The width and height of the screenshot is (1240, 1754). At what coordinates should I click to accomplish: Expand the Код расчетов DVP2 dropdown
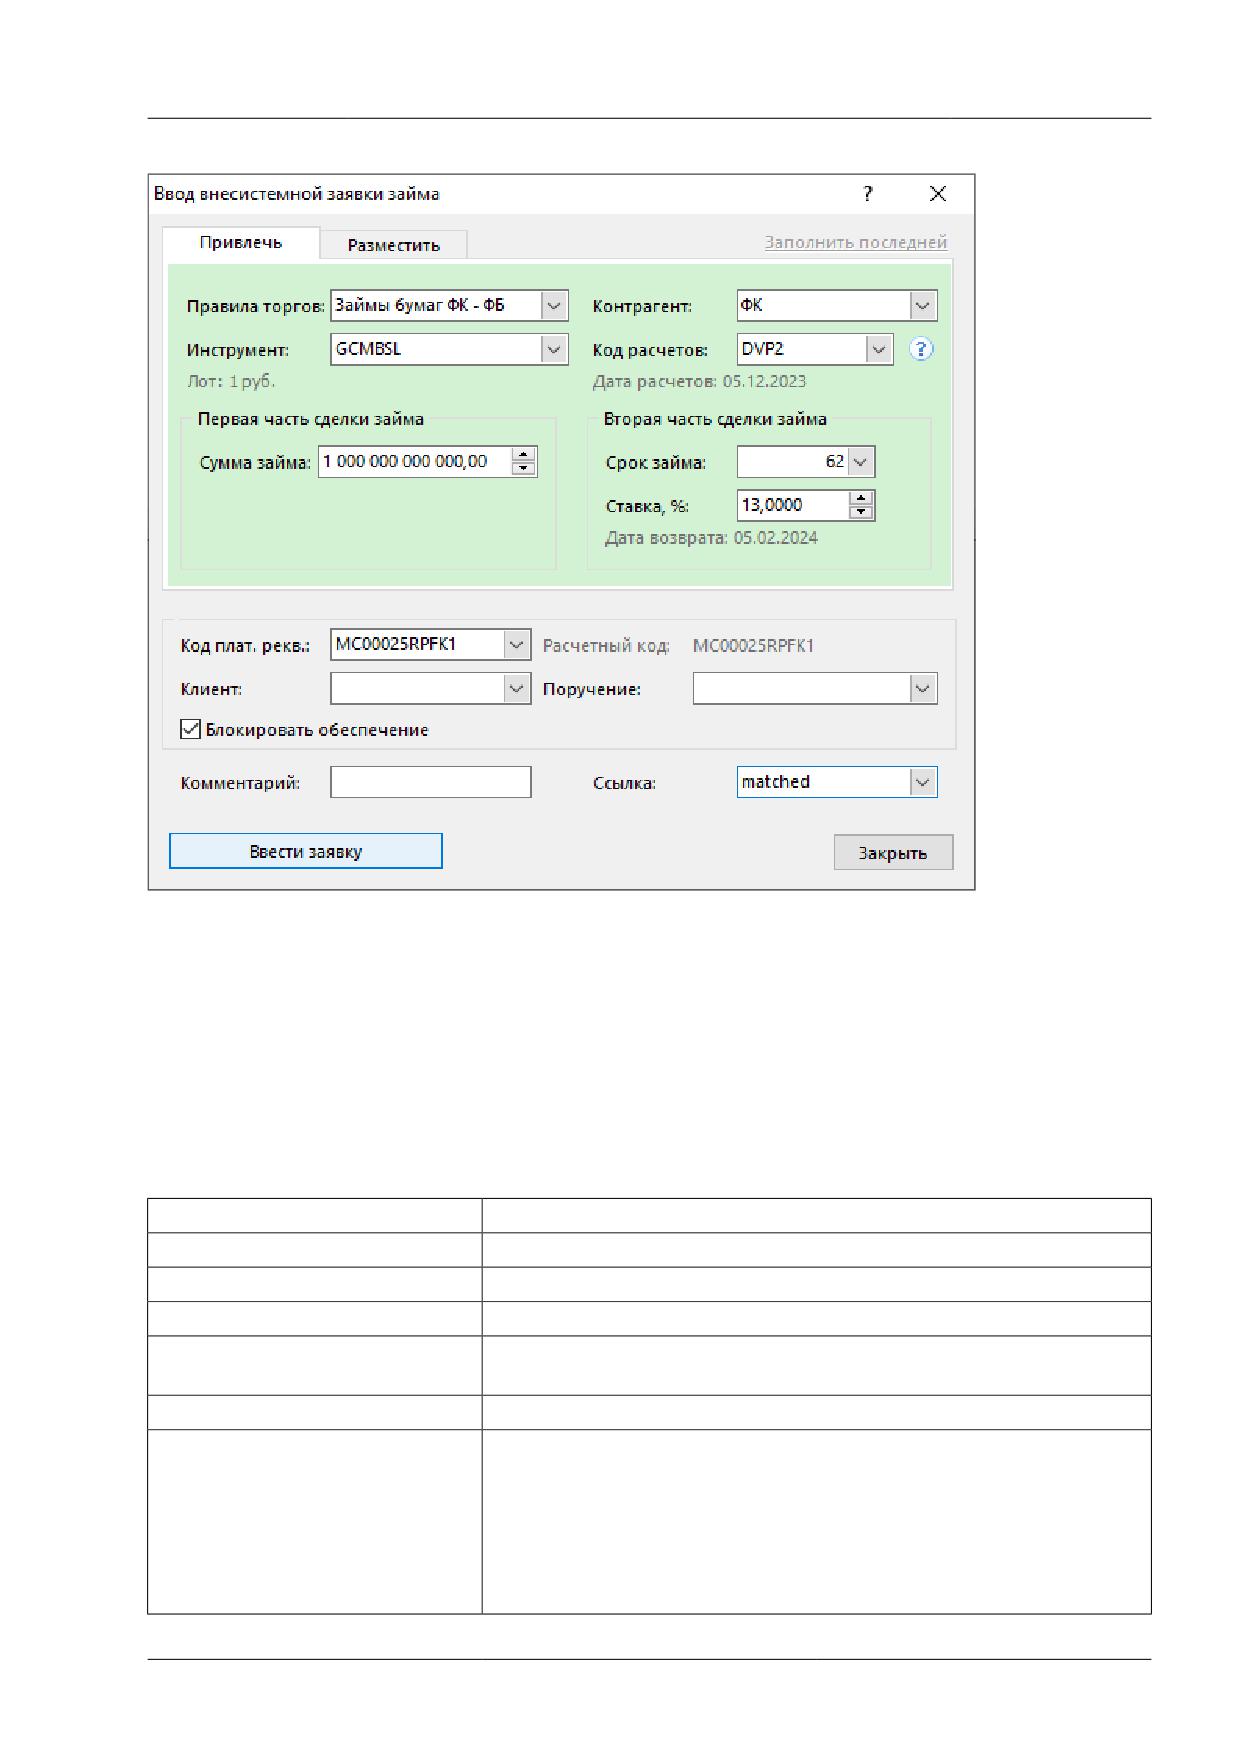[879, 349]
